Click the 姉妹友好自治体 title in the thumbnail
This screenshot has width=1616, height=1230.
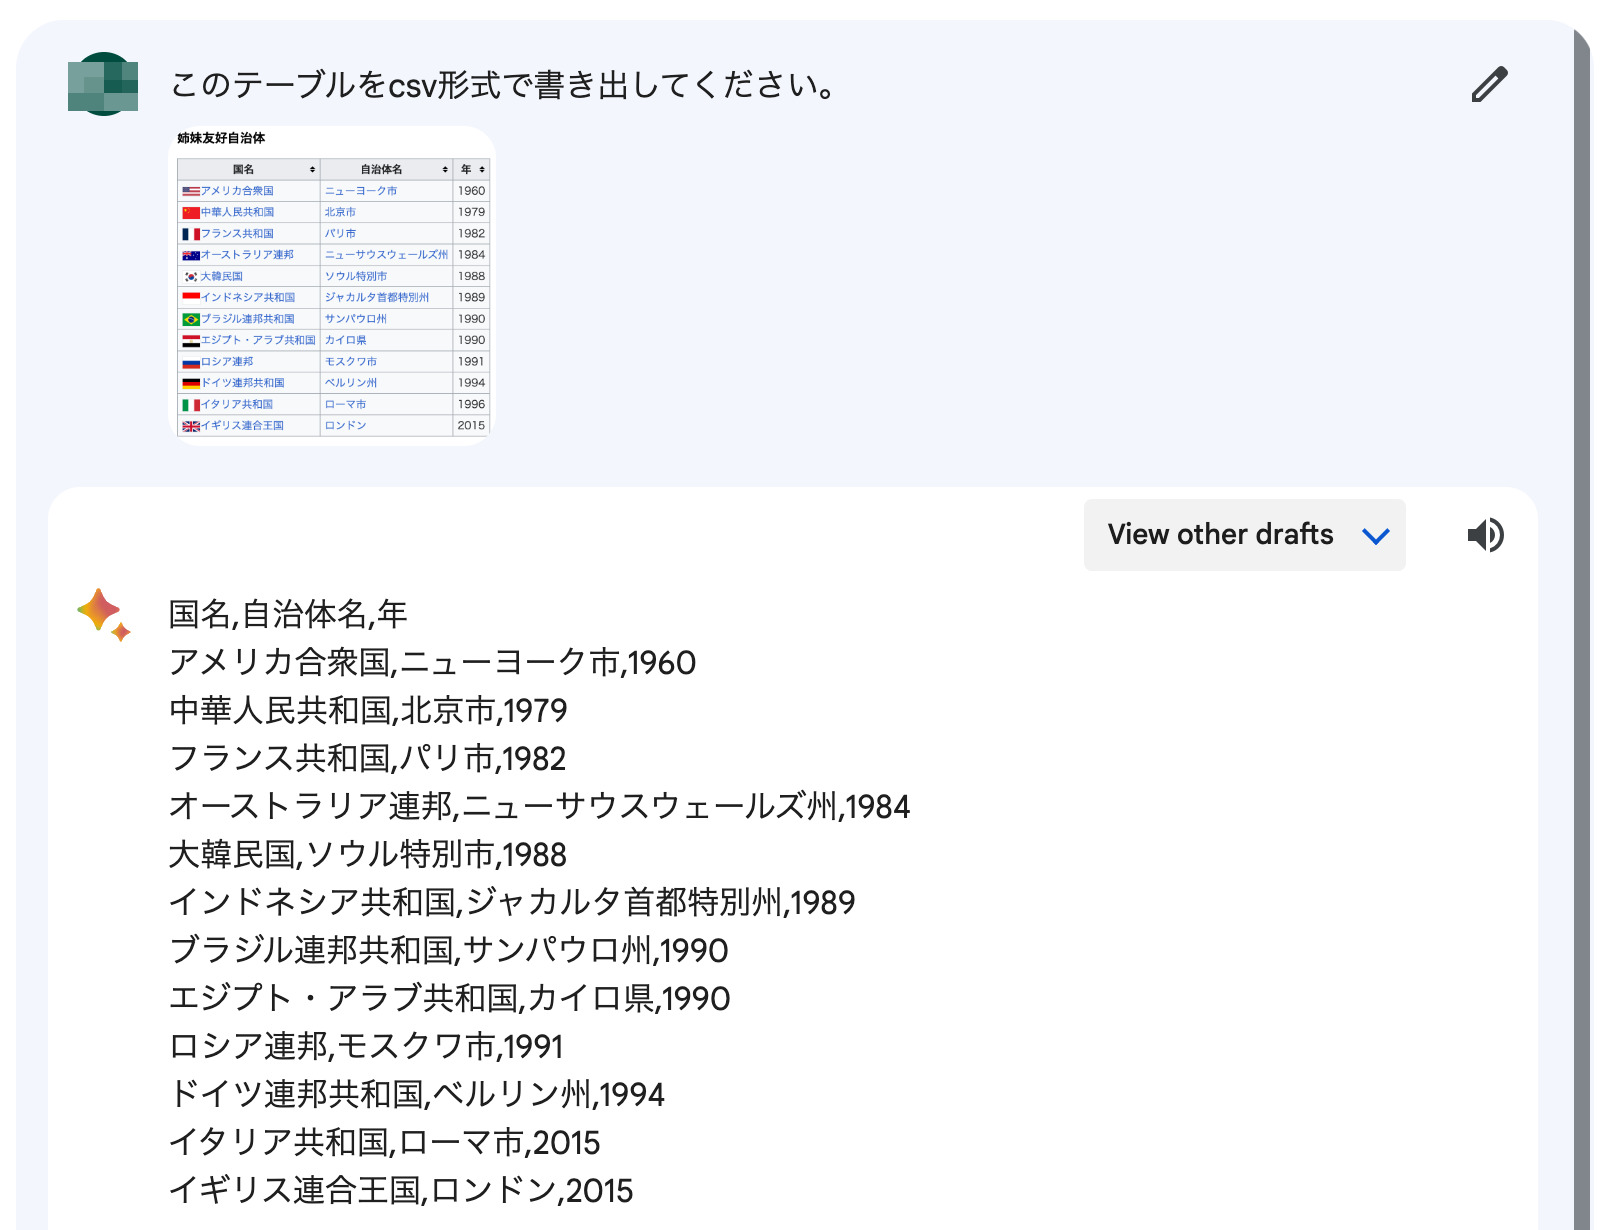click(x=221, y=138)
